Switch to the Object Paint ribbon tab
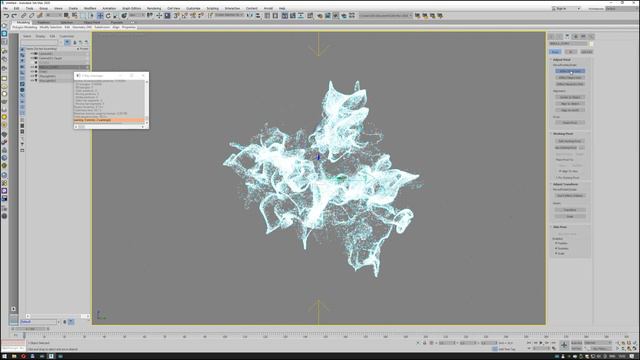The width and height of the screenshot is (640, 360). coord(92,22)
